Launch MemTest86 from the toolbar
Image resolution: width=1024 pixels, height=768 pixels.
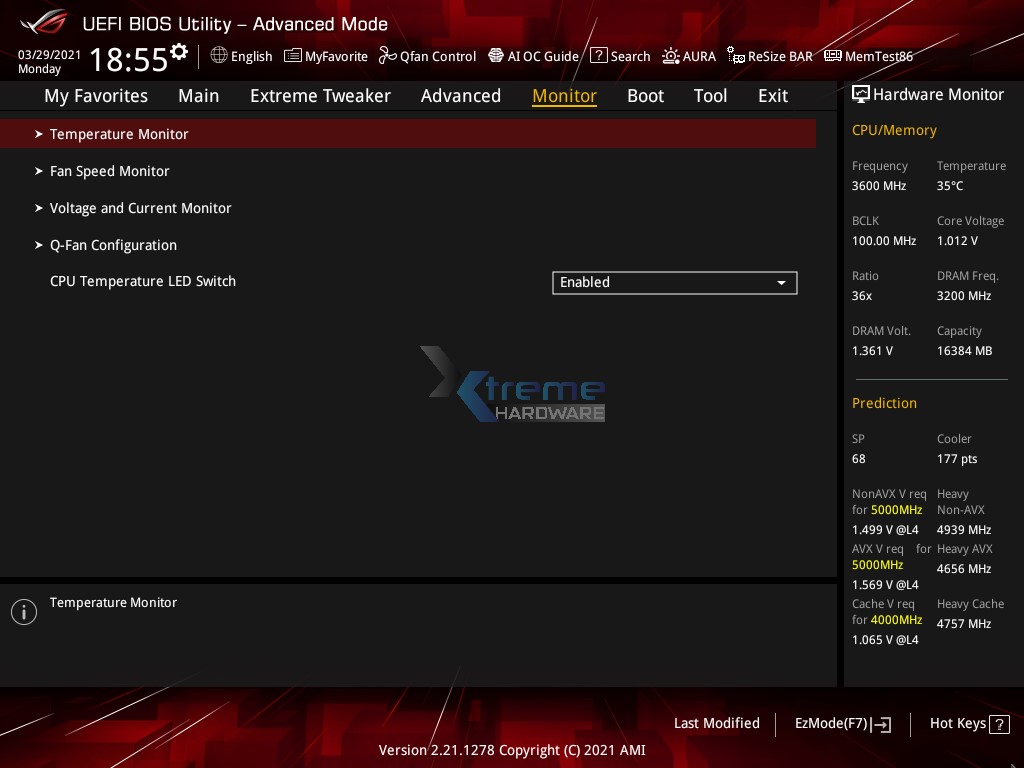(868, 56)
